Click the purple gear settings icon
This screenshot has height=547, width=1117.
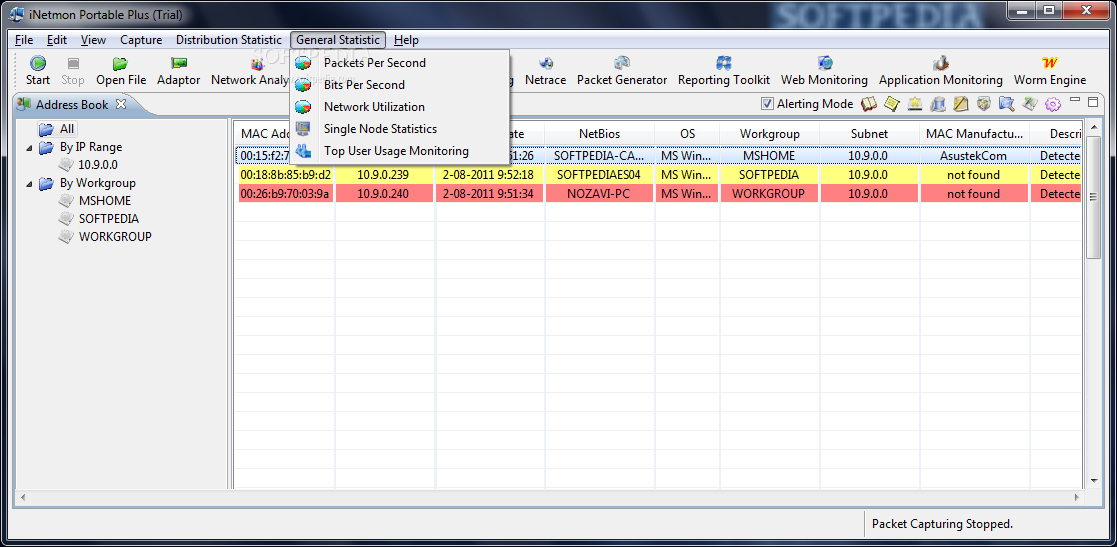pyautogui.click(x=1052, y=105)
